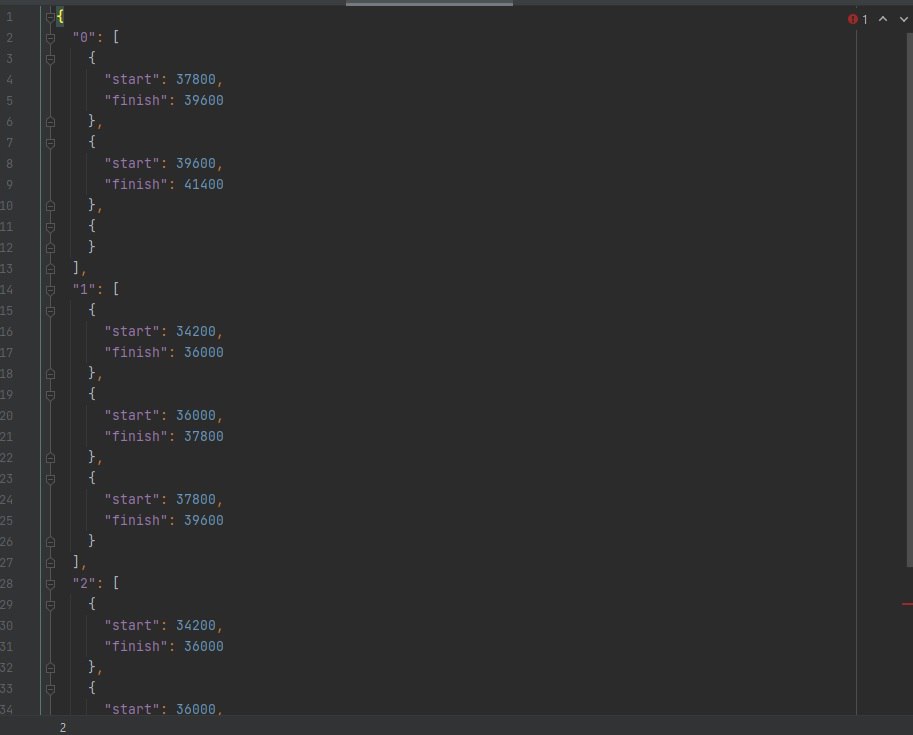The image size is (913, 735).
Task: Click the value 39600 on line 8
Action: tap(196, 163)
